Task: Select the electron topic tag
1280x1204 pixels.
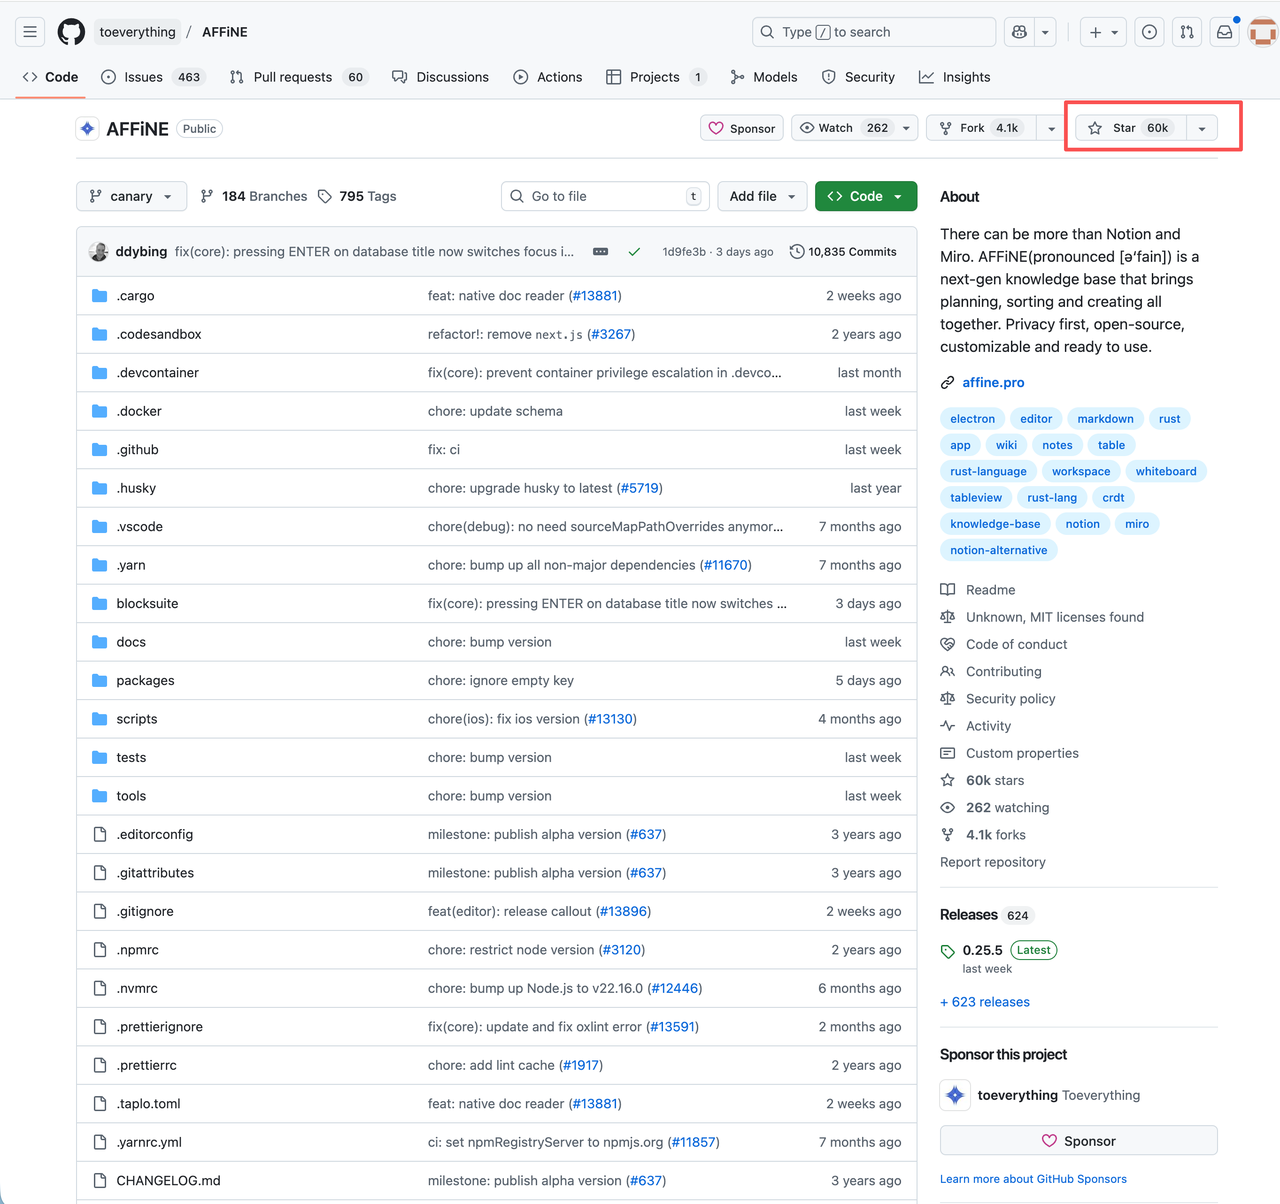Action: [x=973, y=419]
